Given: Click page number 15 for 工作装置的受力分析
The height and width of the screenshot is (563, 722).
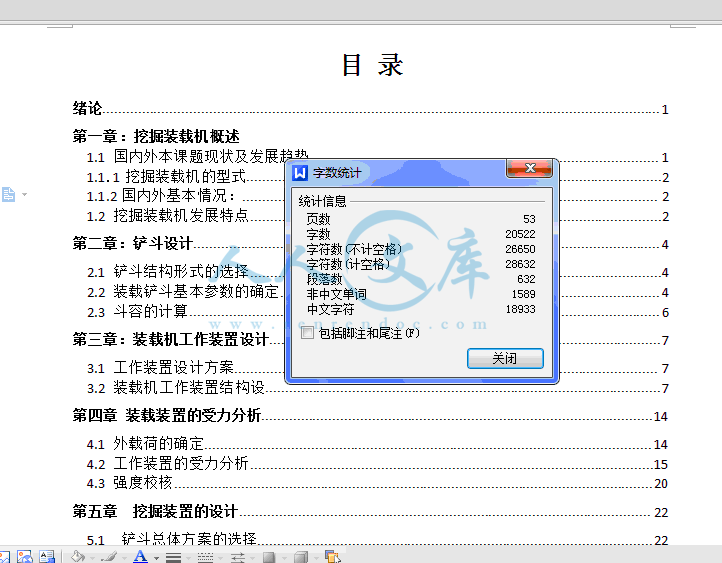Looking at the screenshot, I should pos(661,464).
